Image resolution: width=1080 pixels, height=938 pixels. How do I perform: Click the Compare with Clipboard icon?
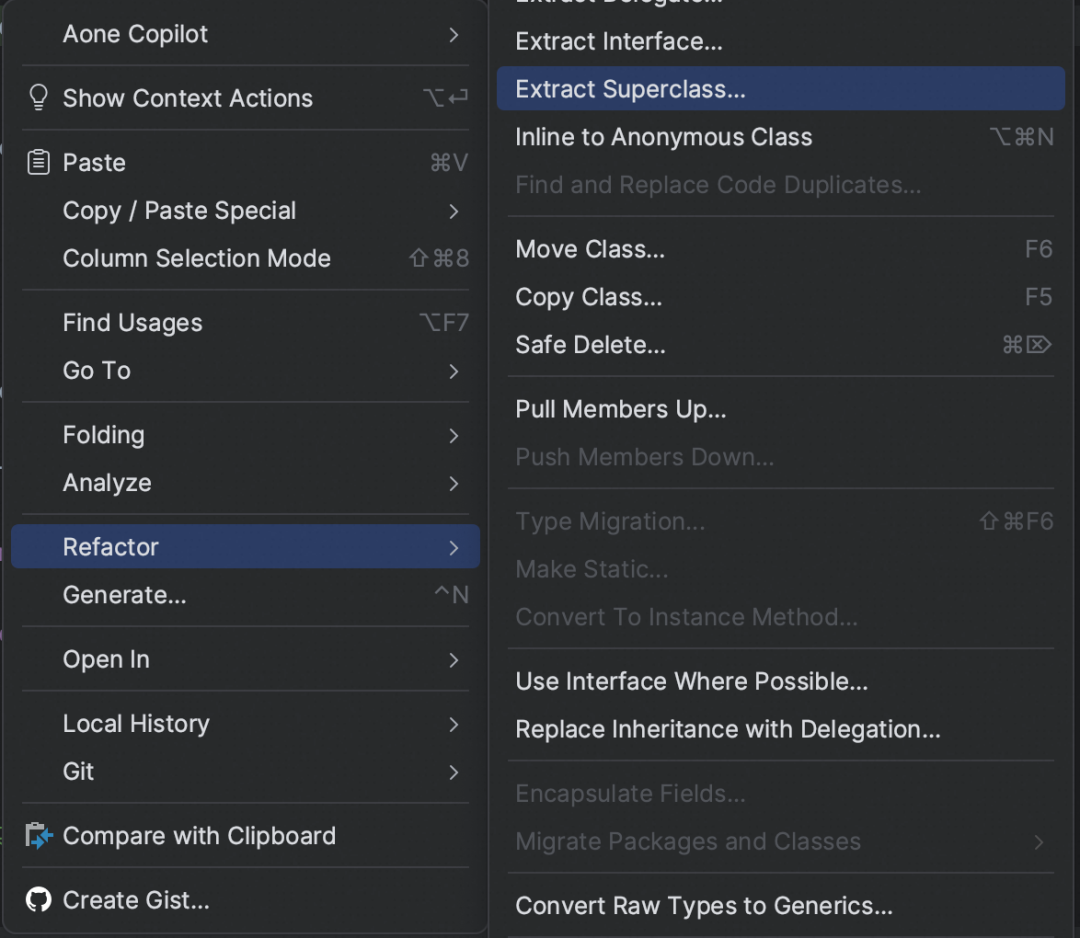pyautogui.click(x=39, y=836)
